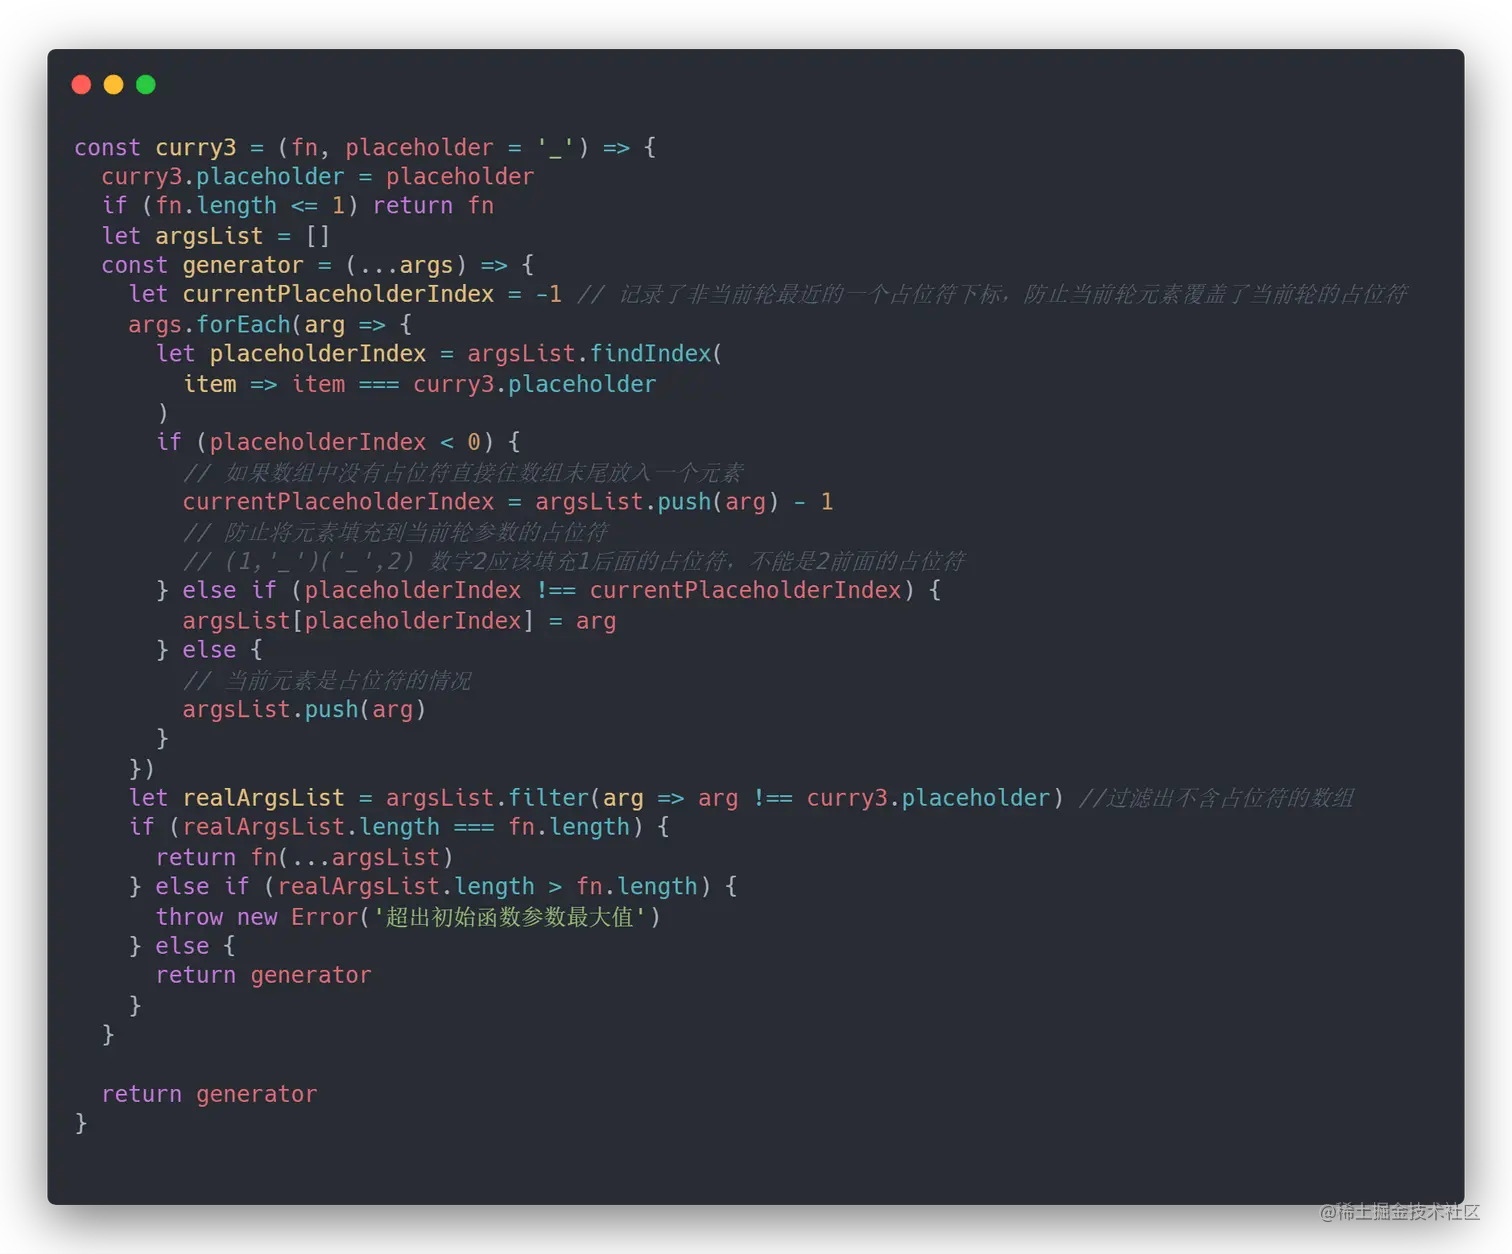Click 'let currentPlaceholderIndex = -1' declaration

(x=345, y=294)
